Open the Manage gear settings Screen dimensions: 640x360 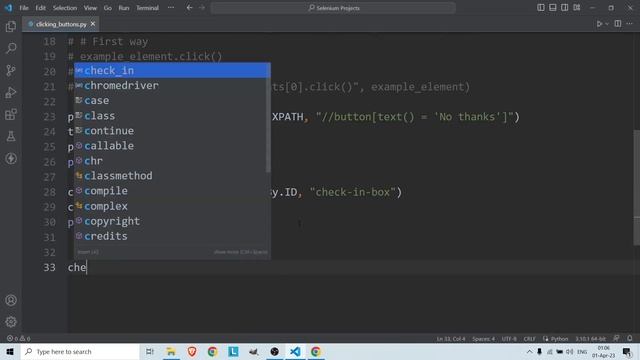click(11, 322)
